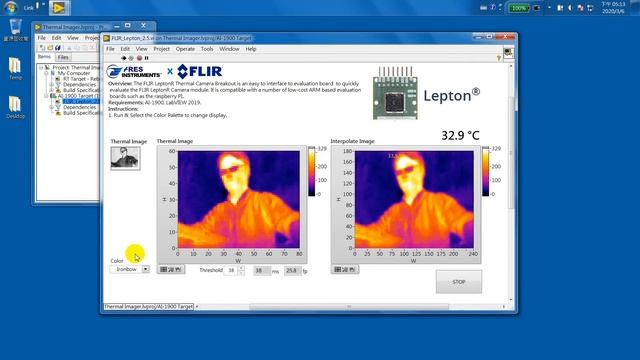Click the green 100% battery indicator
The image size is (640, 360).
(x=519, y=8)
